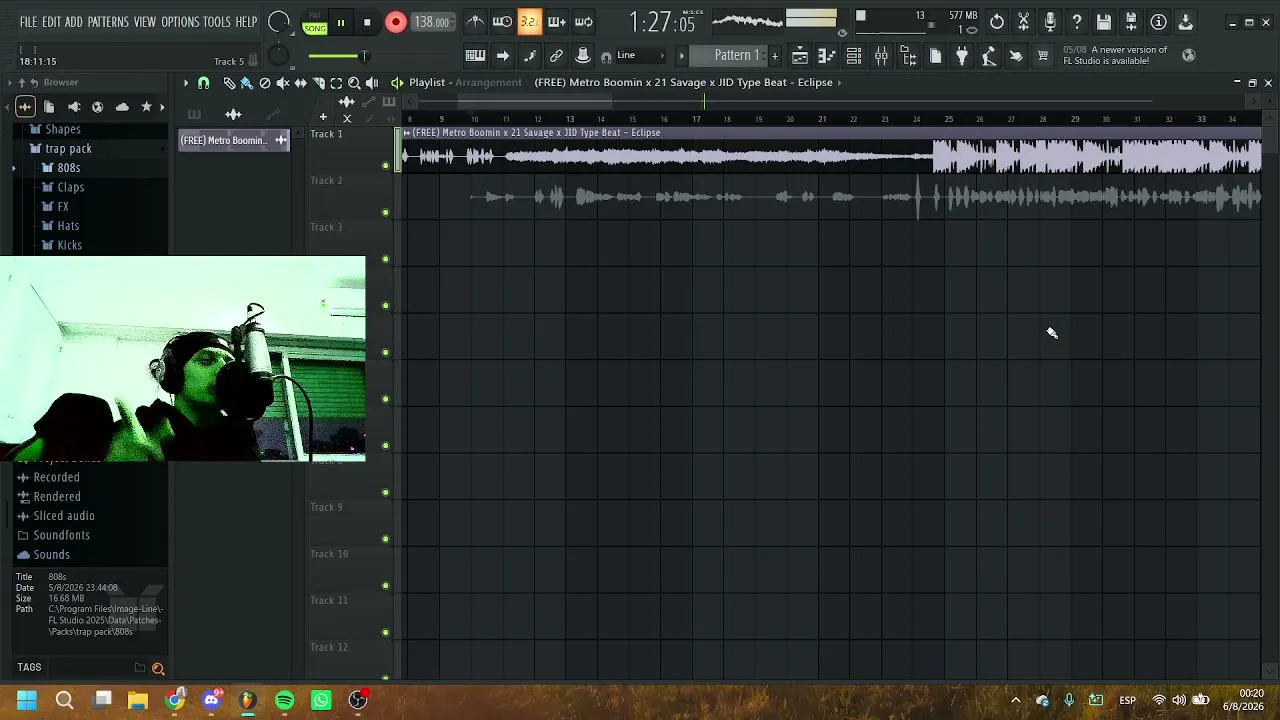Enable the overdub button
The image size is (1280, 720).
point(557,22)
